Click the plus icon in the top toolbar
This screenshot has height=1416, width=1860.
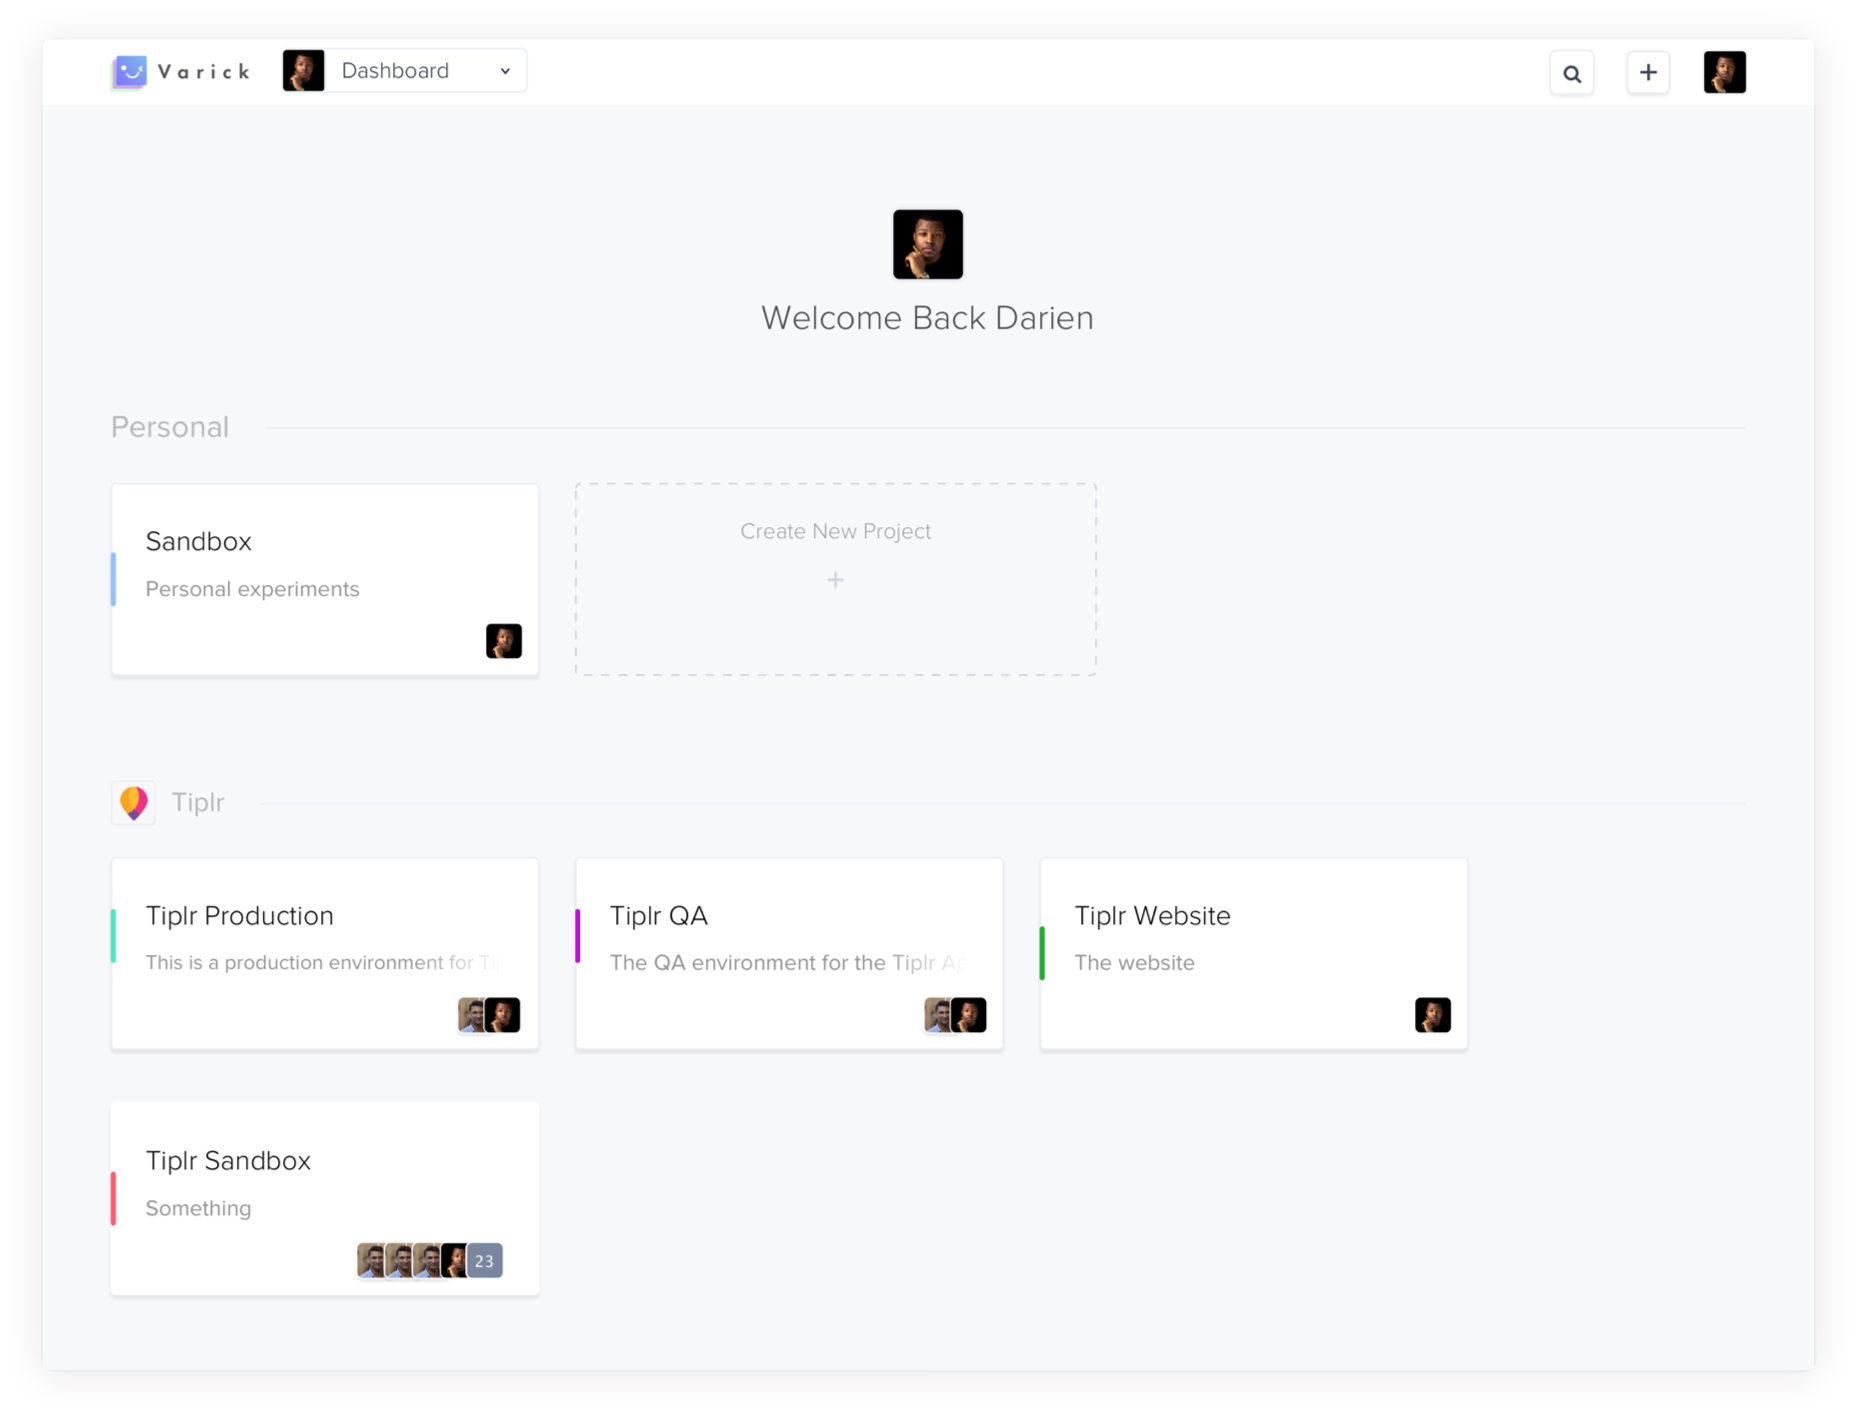(x=1649, y=72)
